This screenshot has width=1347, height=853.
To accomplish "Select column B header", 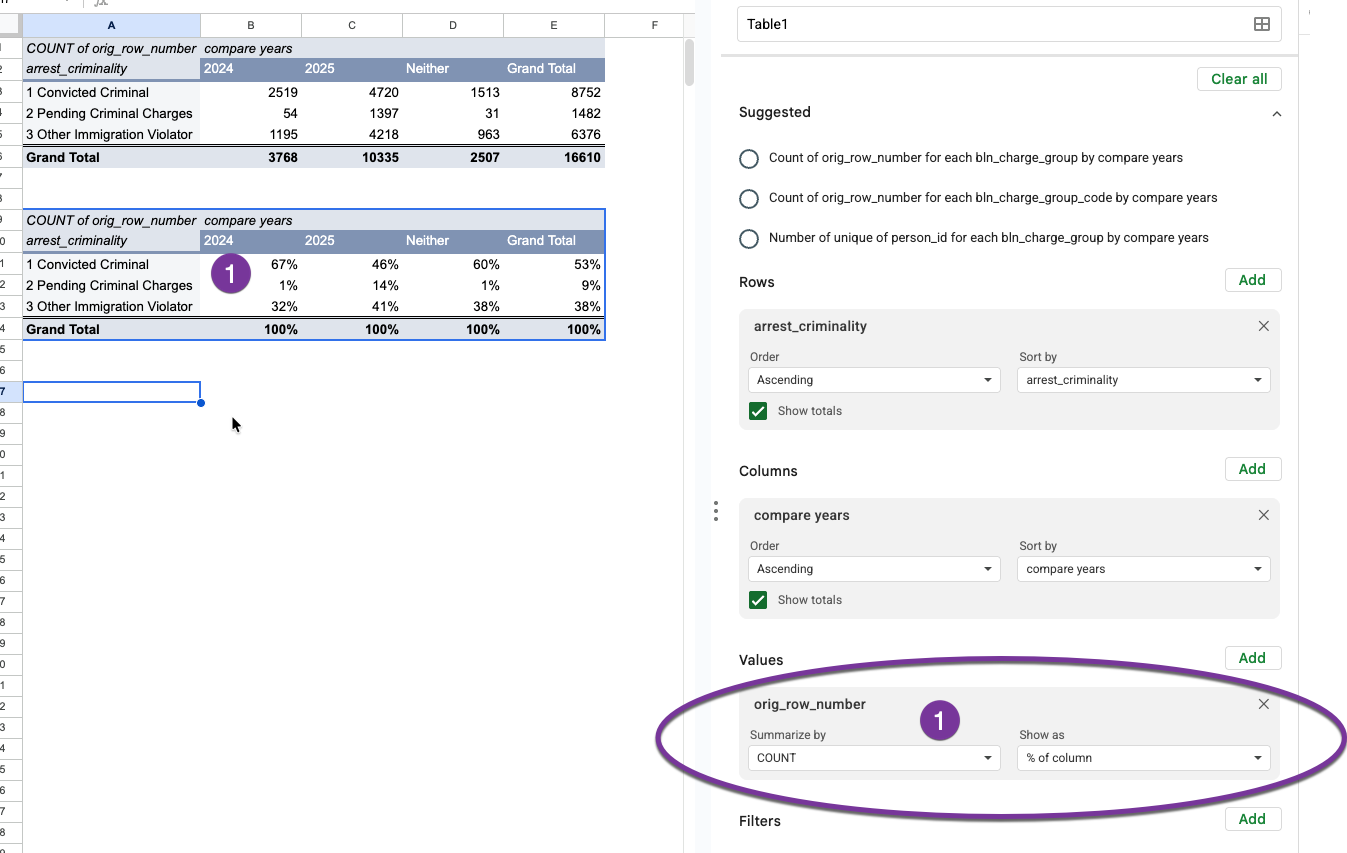I will point(250,25).
